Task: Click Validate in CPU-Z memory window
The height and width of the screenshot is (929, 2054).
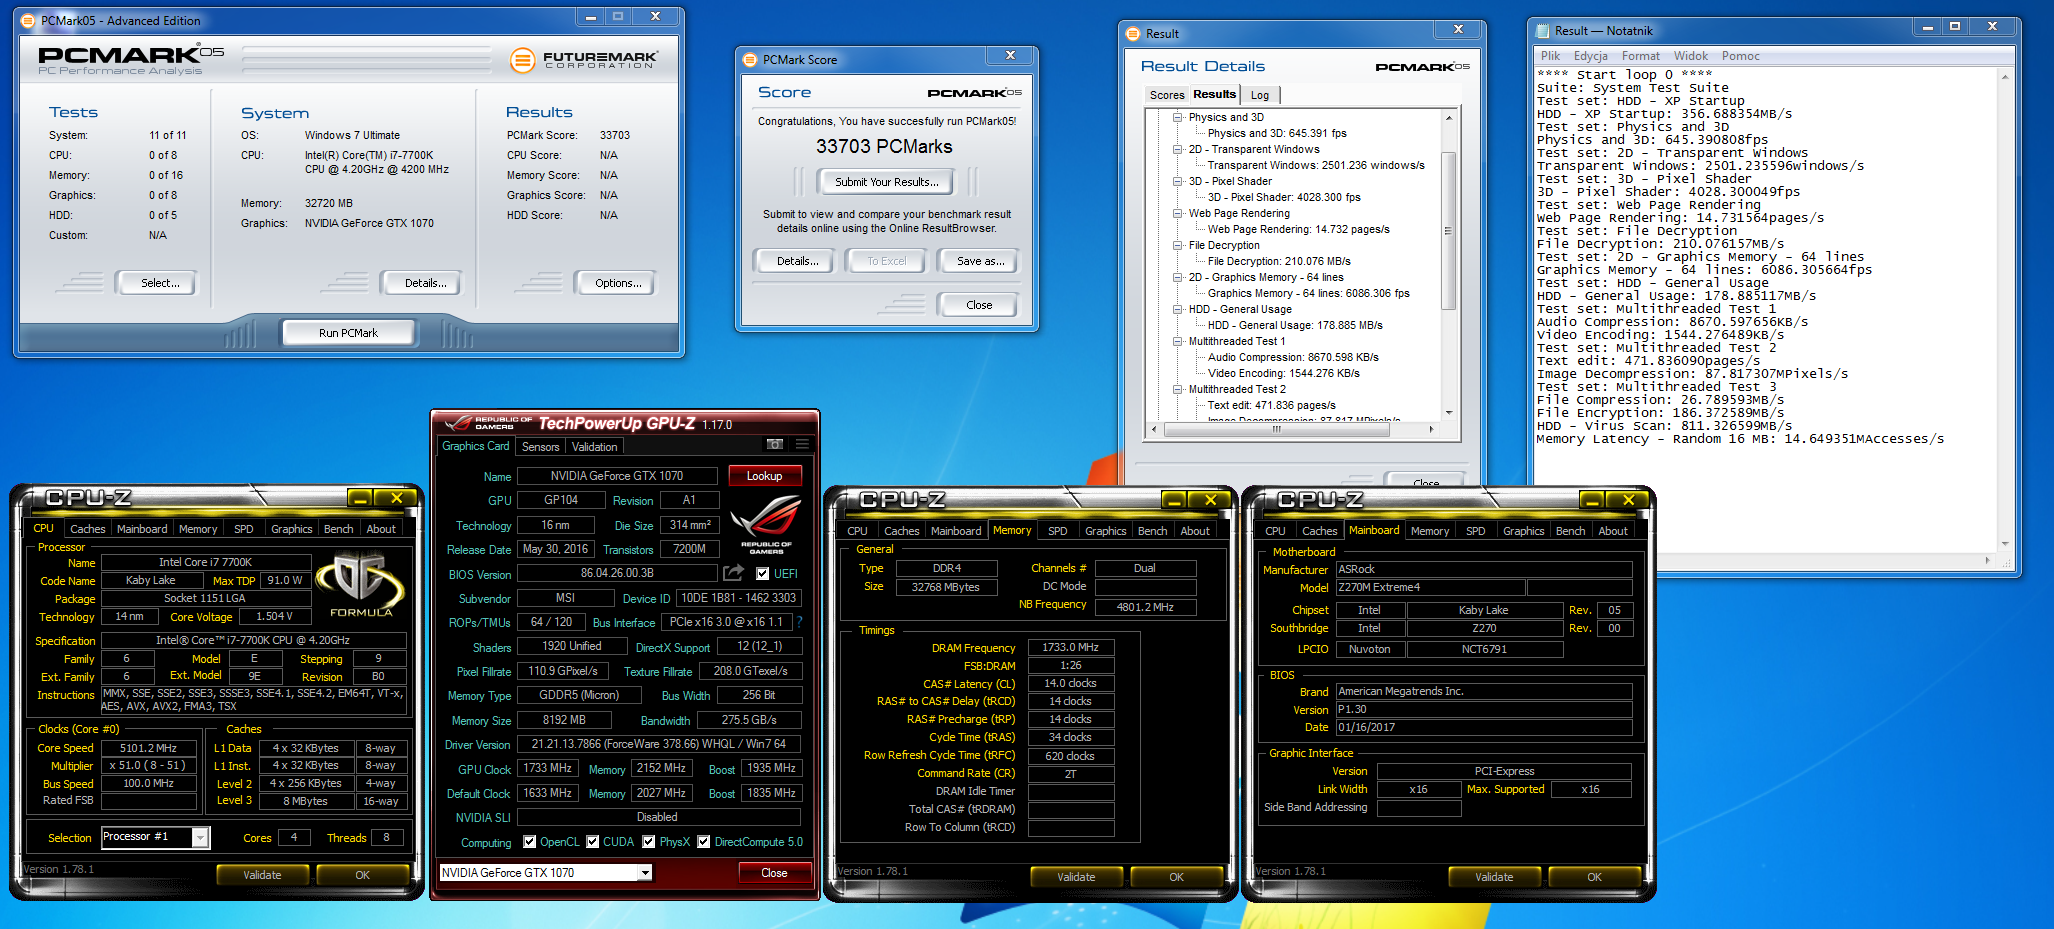Action: click(1076, 877)
